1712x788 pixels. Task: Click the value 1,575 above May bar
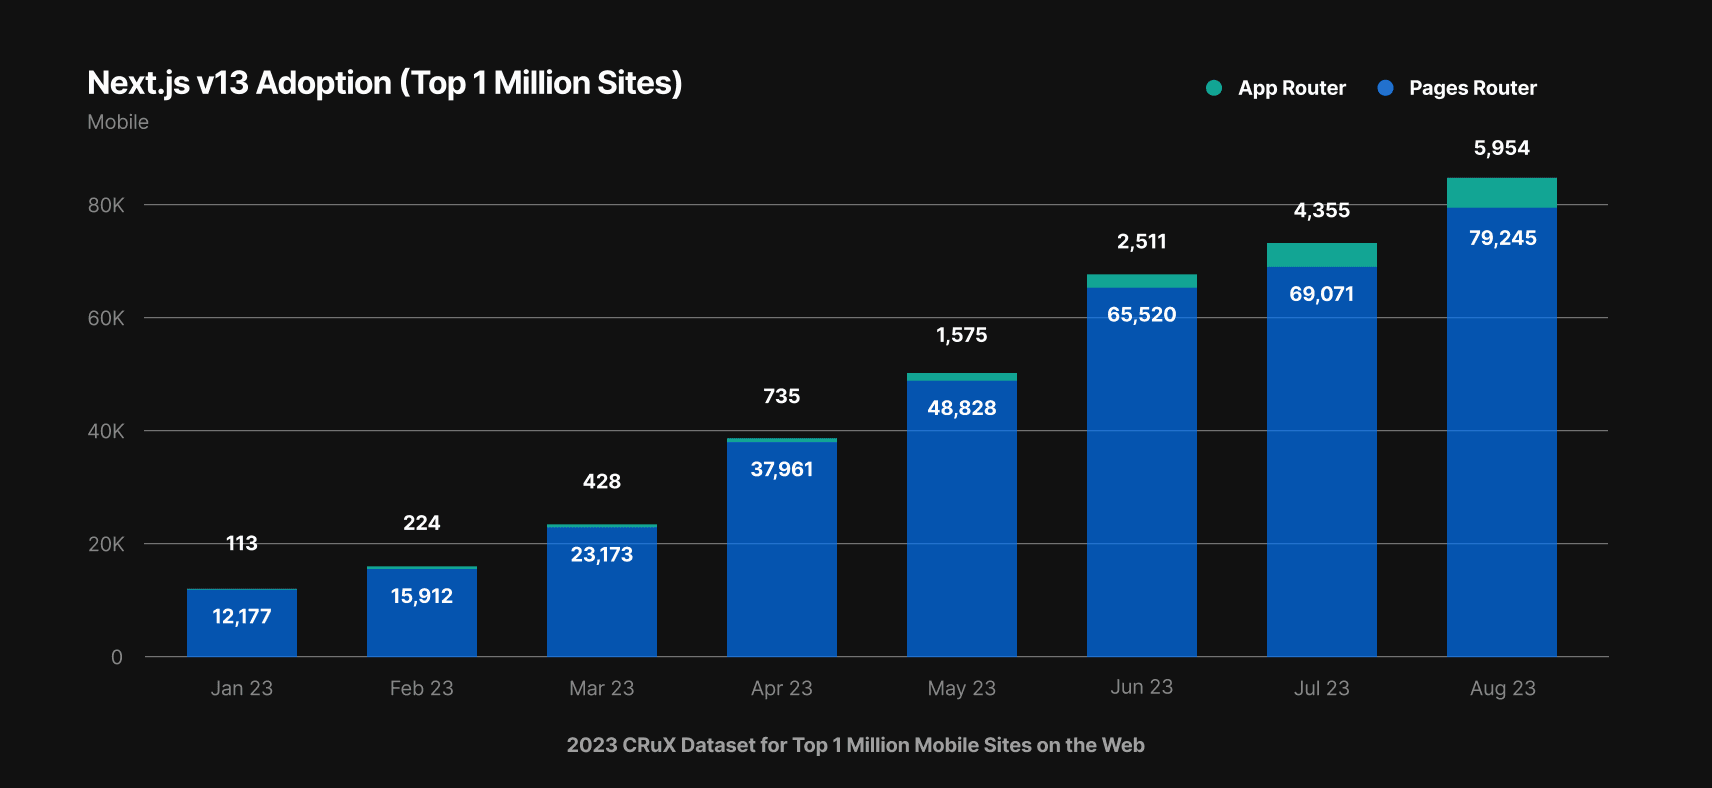[962, 335]
